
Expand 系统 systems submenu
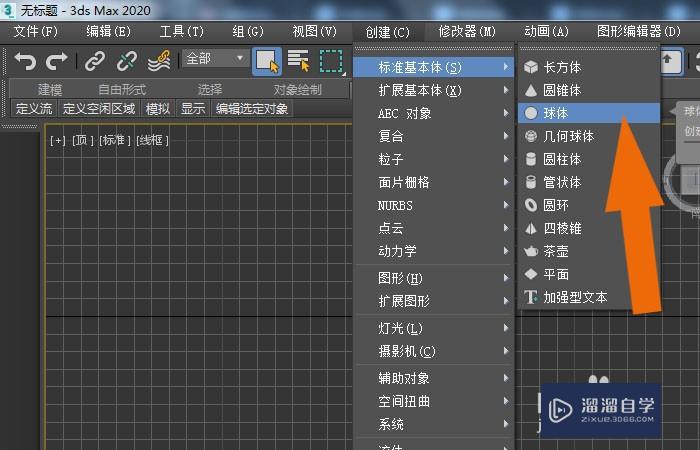pyautogui.click(x=433, y=424)
